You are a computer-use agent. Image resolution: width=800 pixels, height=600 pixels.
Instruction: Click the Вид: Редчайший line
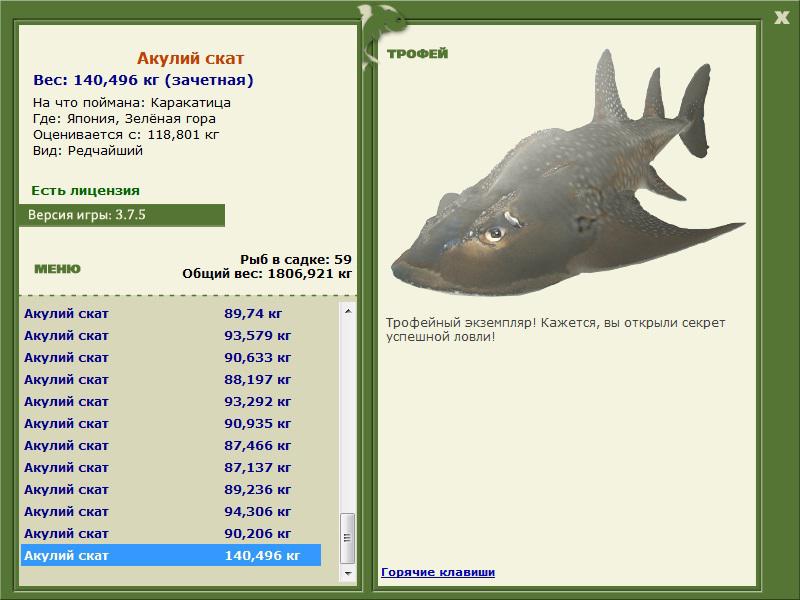(88, 151)
